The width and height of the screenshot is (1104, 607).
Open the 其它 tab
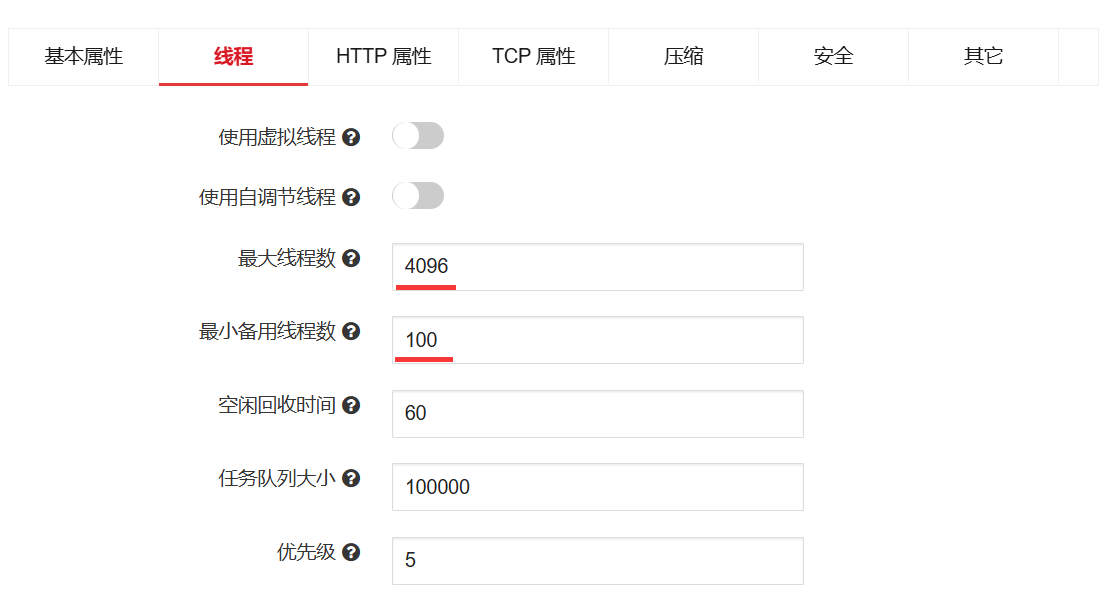pos(984,56)
